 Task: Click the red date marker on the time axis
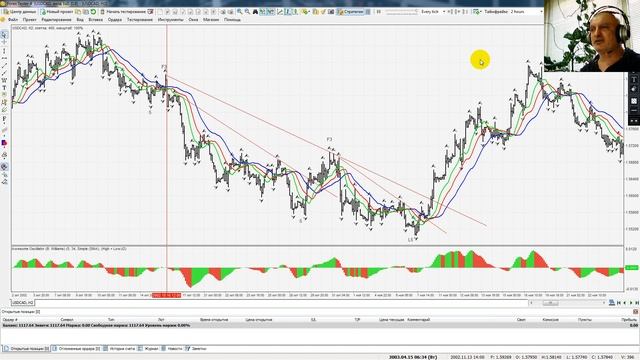tap(166, 295)
